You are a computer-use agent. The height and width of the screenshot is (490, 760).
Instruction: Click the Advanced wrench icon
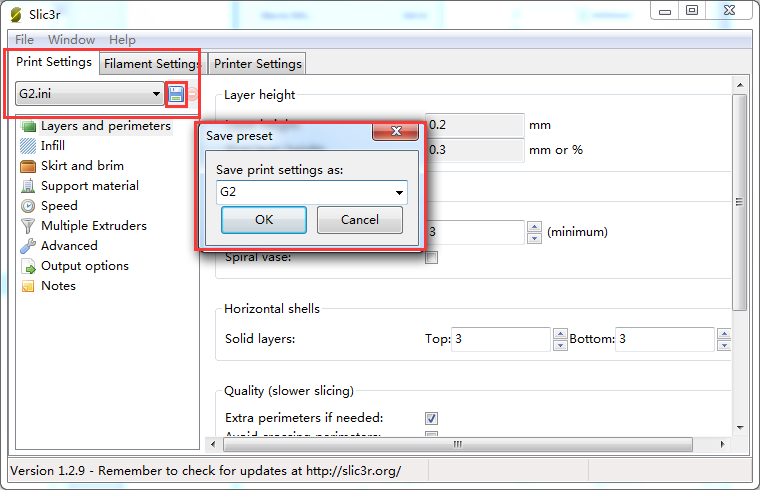coord(28,246)
